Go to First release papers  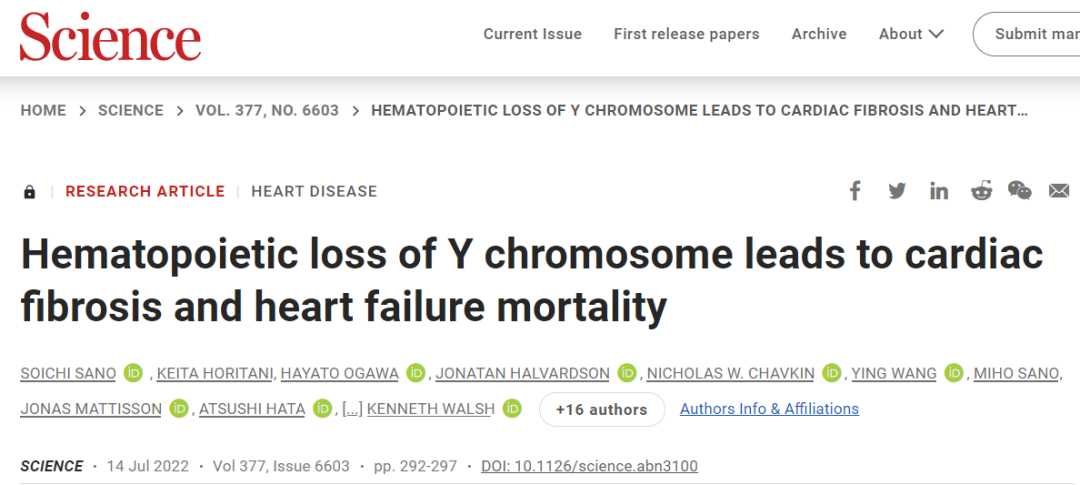click(x=687, y=34)
